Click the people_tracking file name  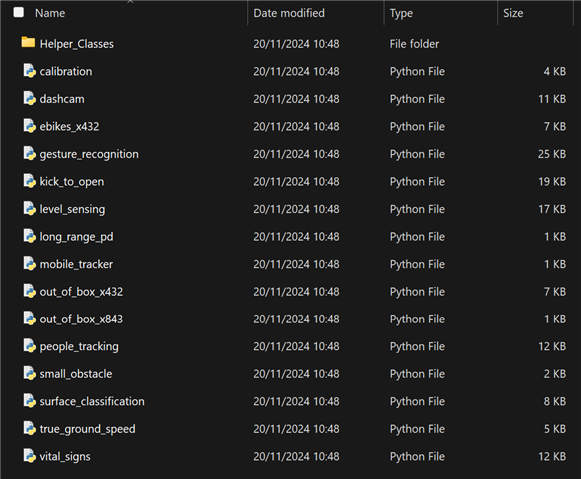79,347
